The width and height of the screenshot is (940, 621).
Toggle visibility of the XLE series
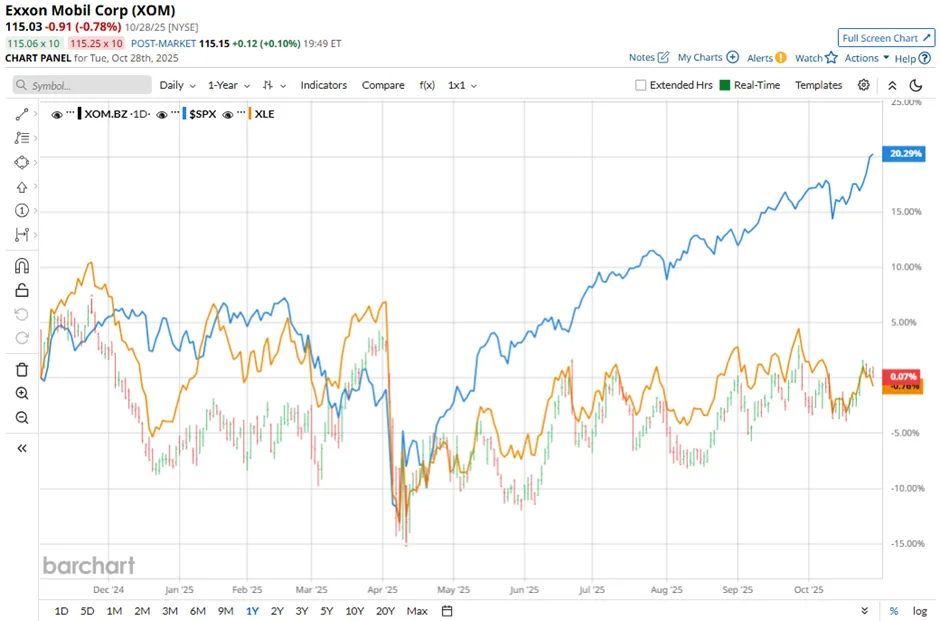pos(226,113)
